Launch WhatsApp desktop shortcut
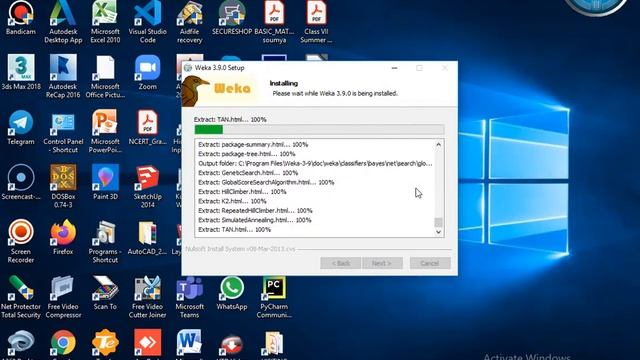 (x=232, y=293)
